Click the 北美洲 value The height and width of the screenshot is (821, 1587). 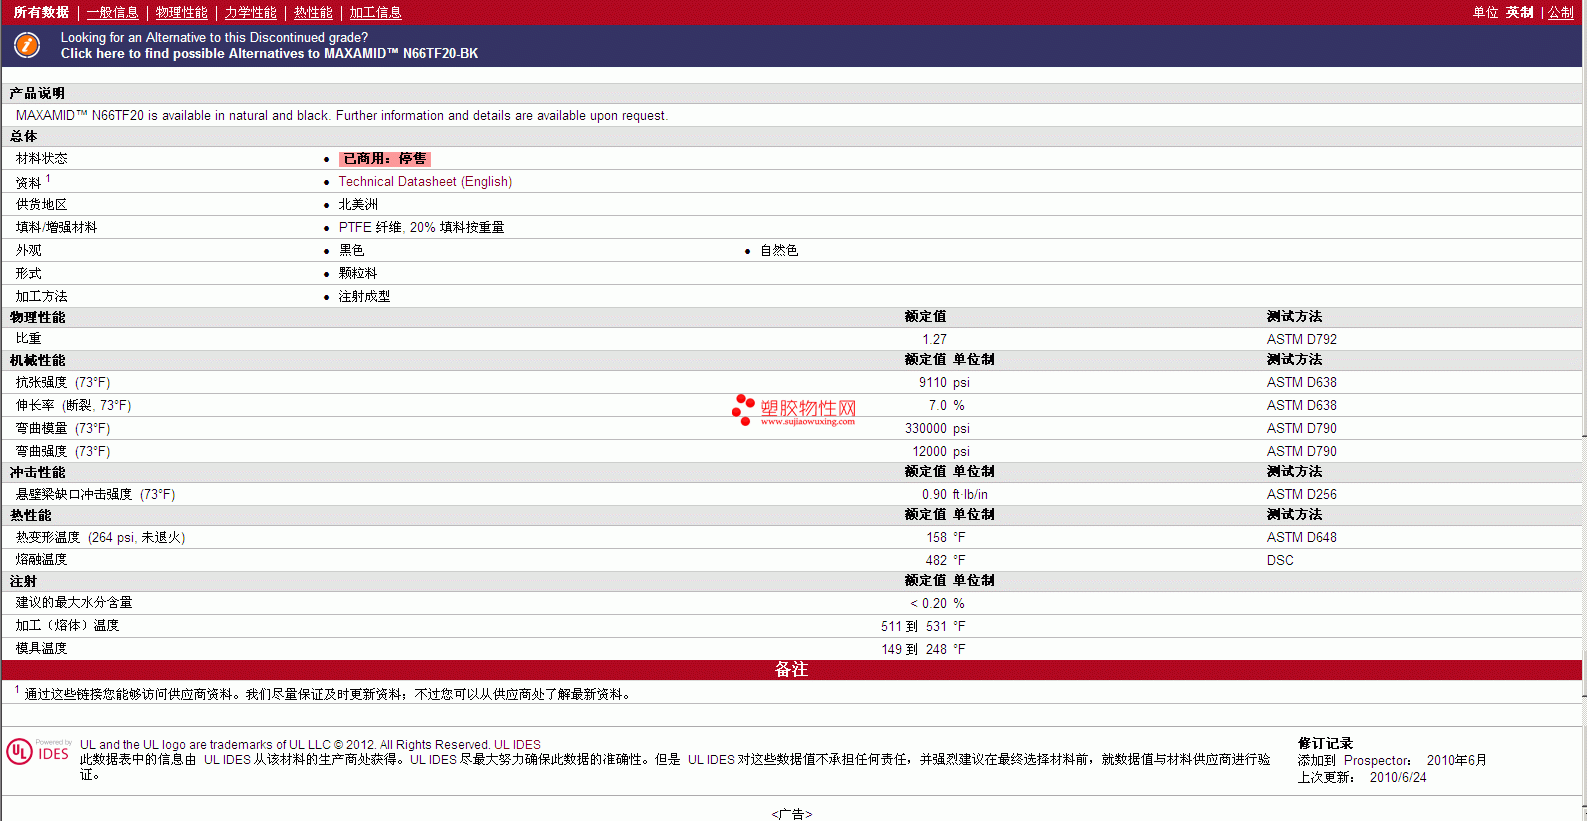coord(358,205)
